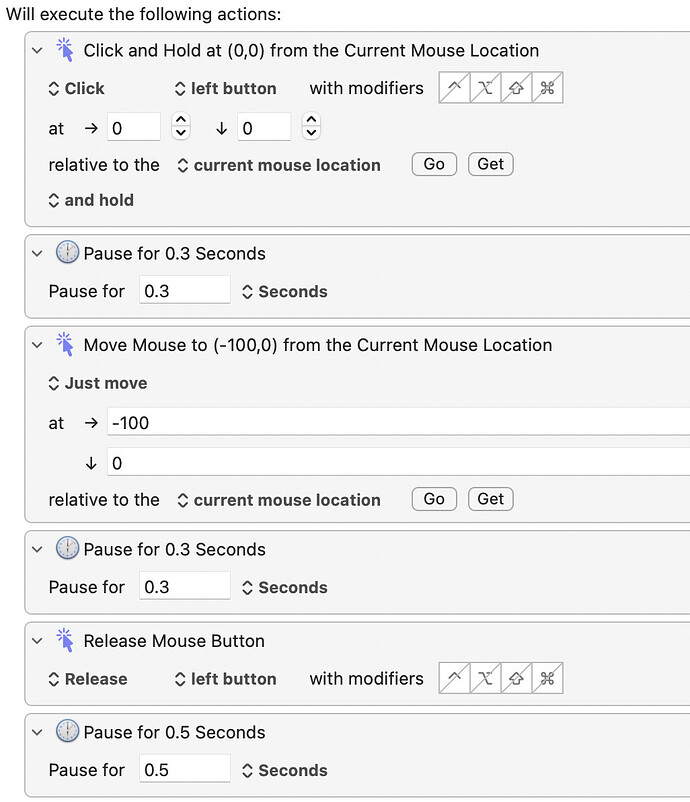Viewport: 690px width, 802px height.
Task: Click the horizontal stepper in Click and Hold action
Action: [x=180, y=127]
